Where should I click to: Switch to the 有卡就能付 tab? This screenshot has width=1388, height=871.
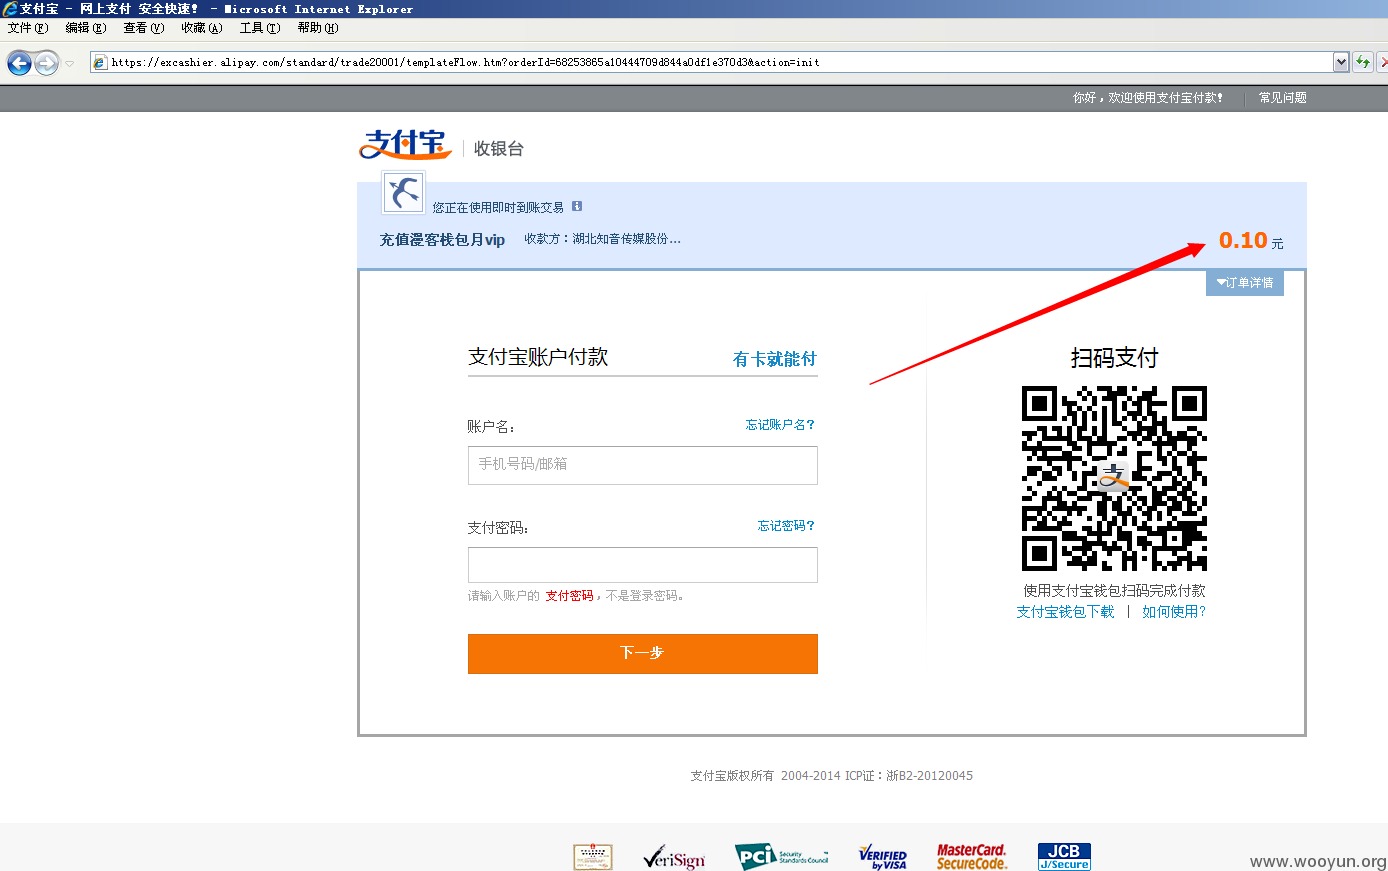pos(775,359)
